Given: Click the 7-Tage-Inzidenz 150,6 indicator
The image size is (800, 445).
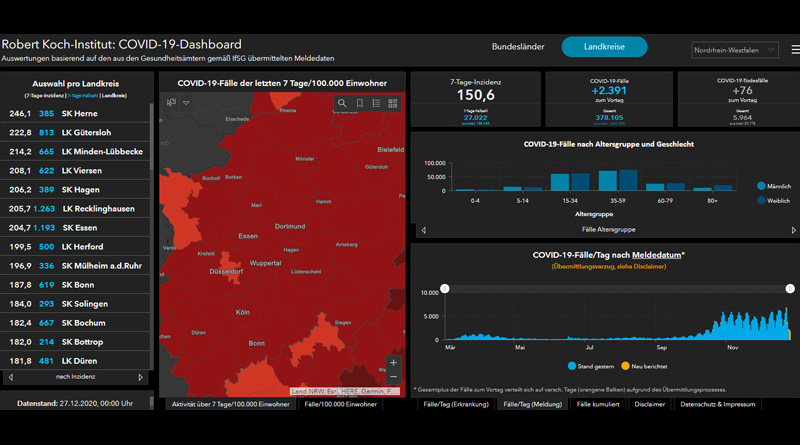Looking at the screenshot, I should point(476,99).
